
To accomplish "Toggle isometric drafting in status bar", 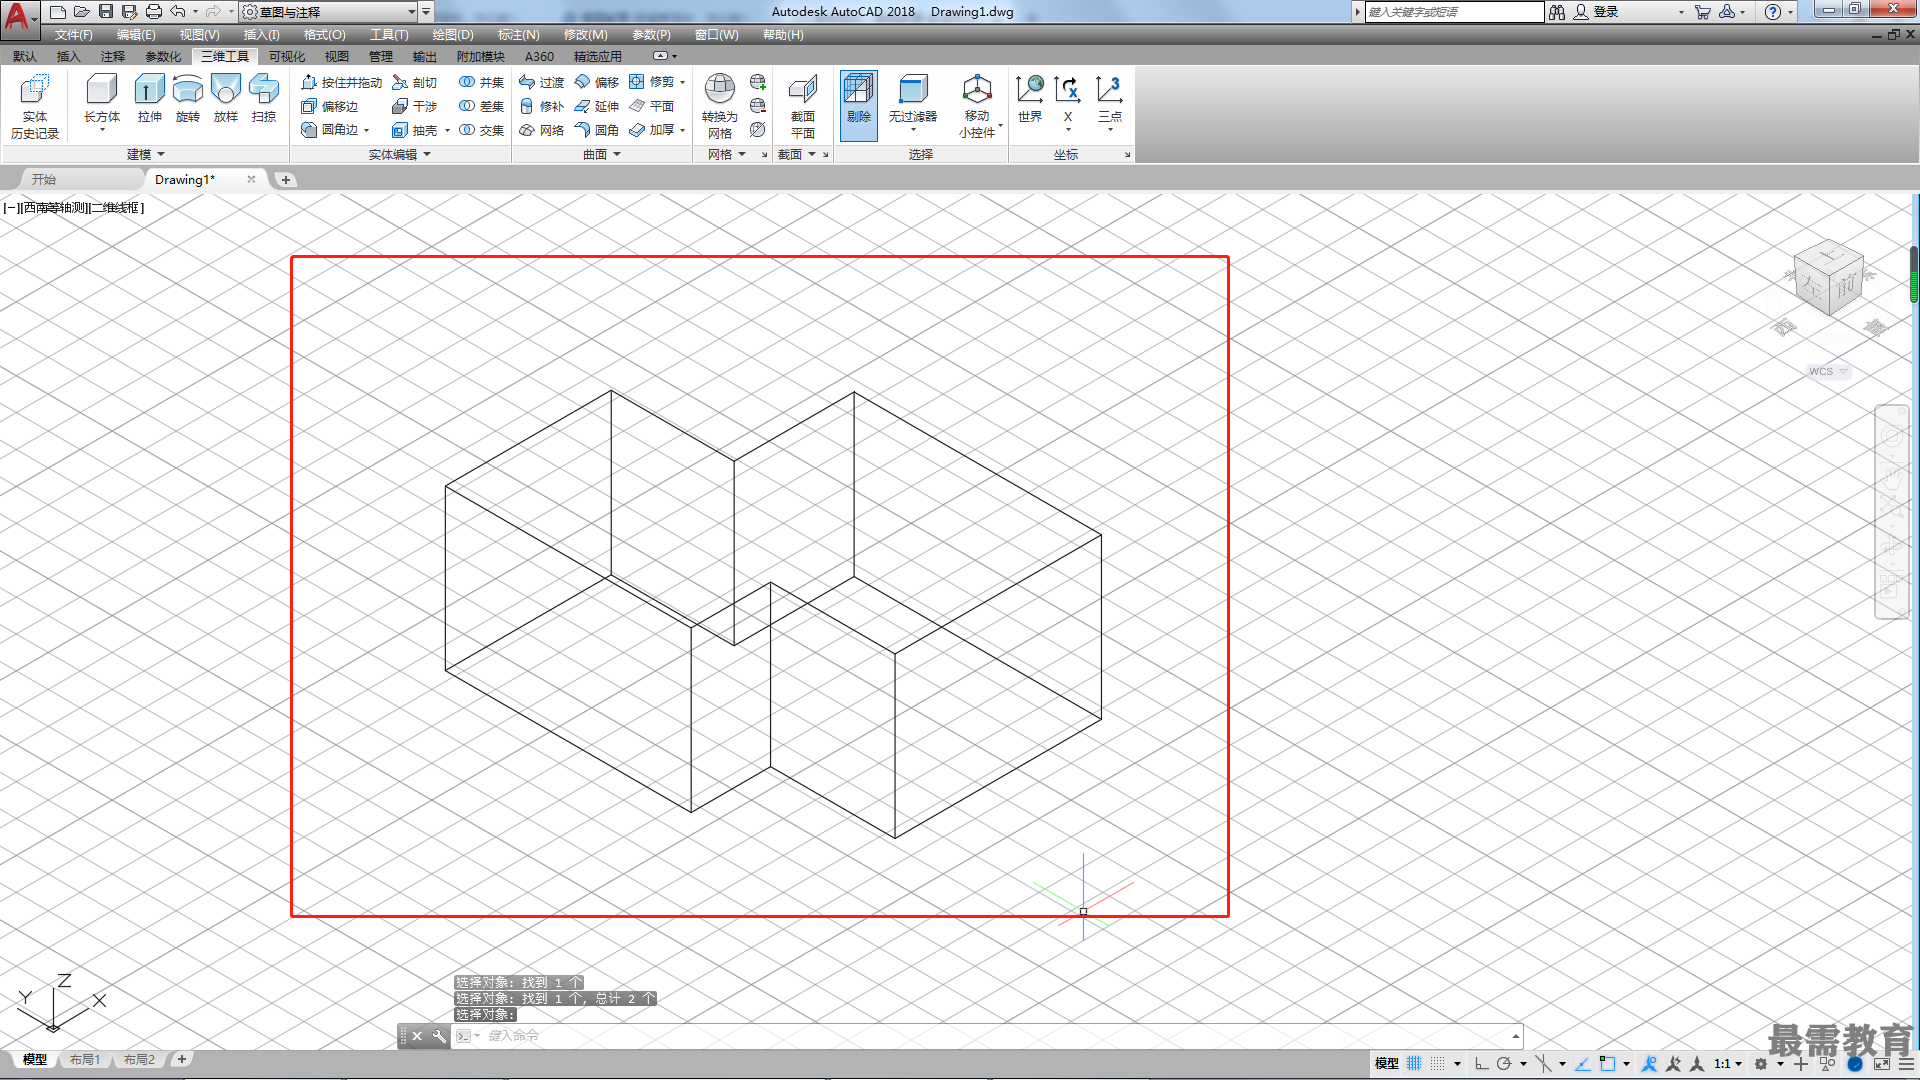I will (1544, 1064).
